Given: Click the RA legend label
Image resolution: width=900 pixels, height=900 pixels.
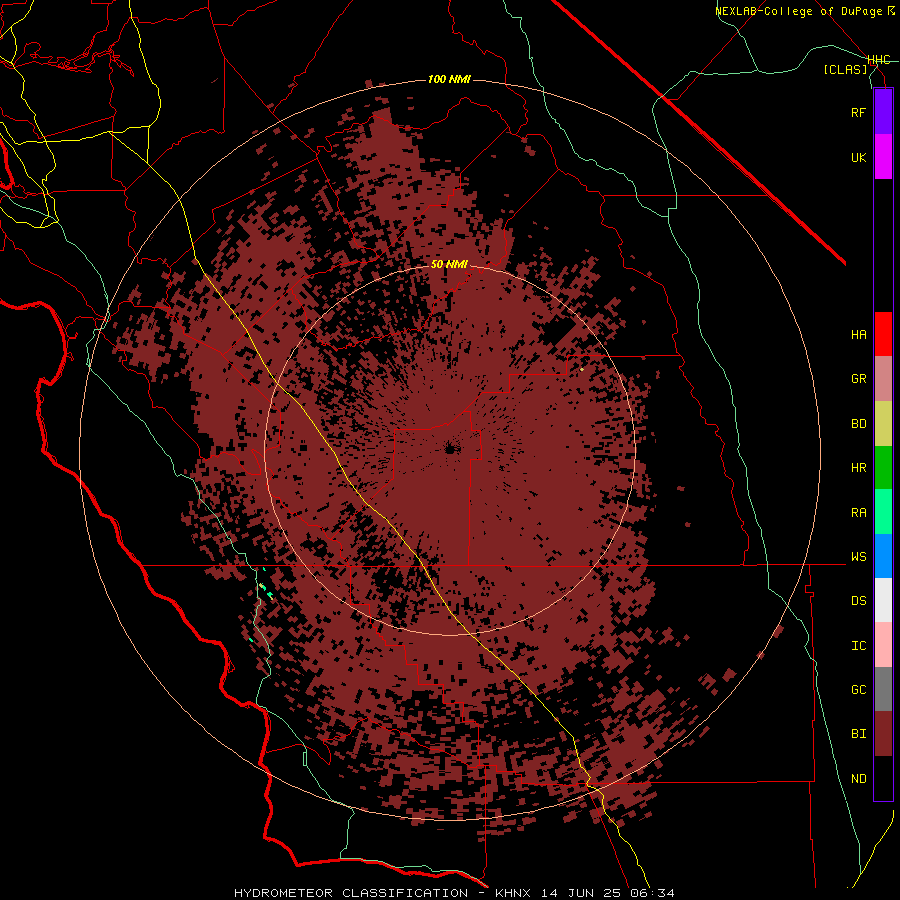Looking at the screenshot, I should pyautogui.click(x=858, y=512).
